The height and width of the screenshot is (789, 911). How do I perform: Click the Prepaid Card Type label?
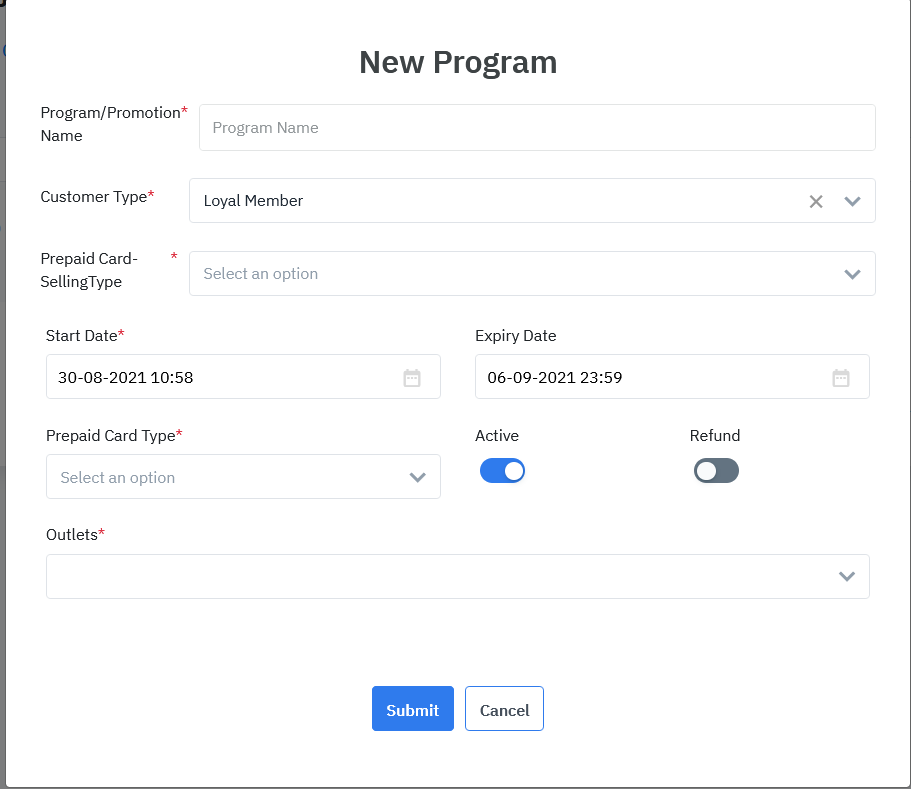pos(111,435)
